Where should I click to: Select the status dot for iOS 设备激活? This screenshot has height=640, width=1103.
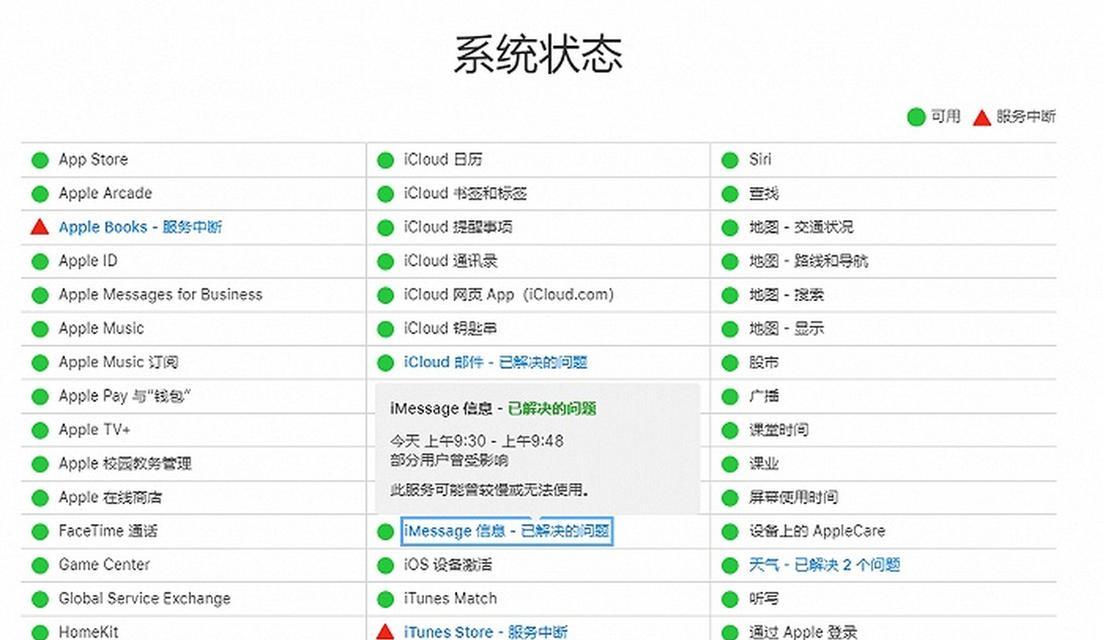coord(385,565)
